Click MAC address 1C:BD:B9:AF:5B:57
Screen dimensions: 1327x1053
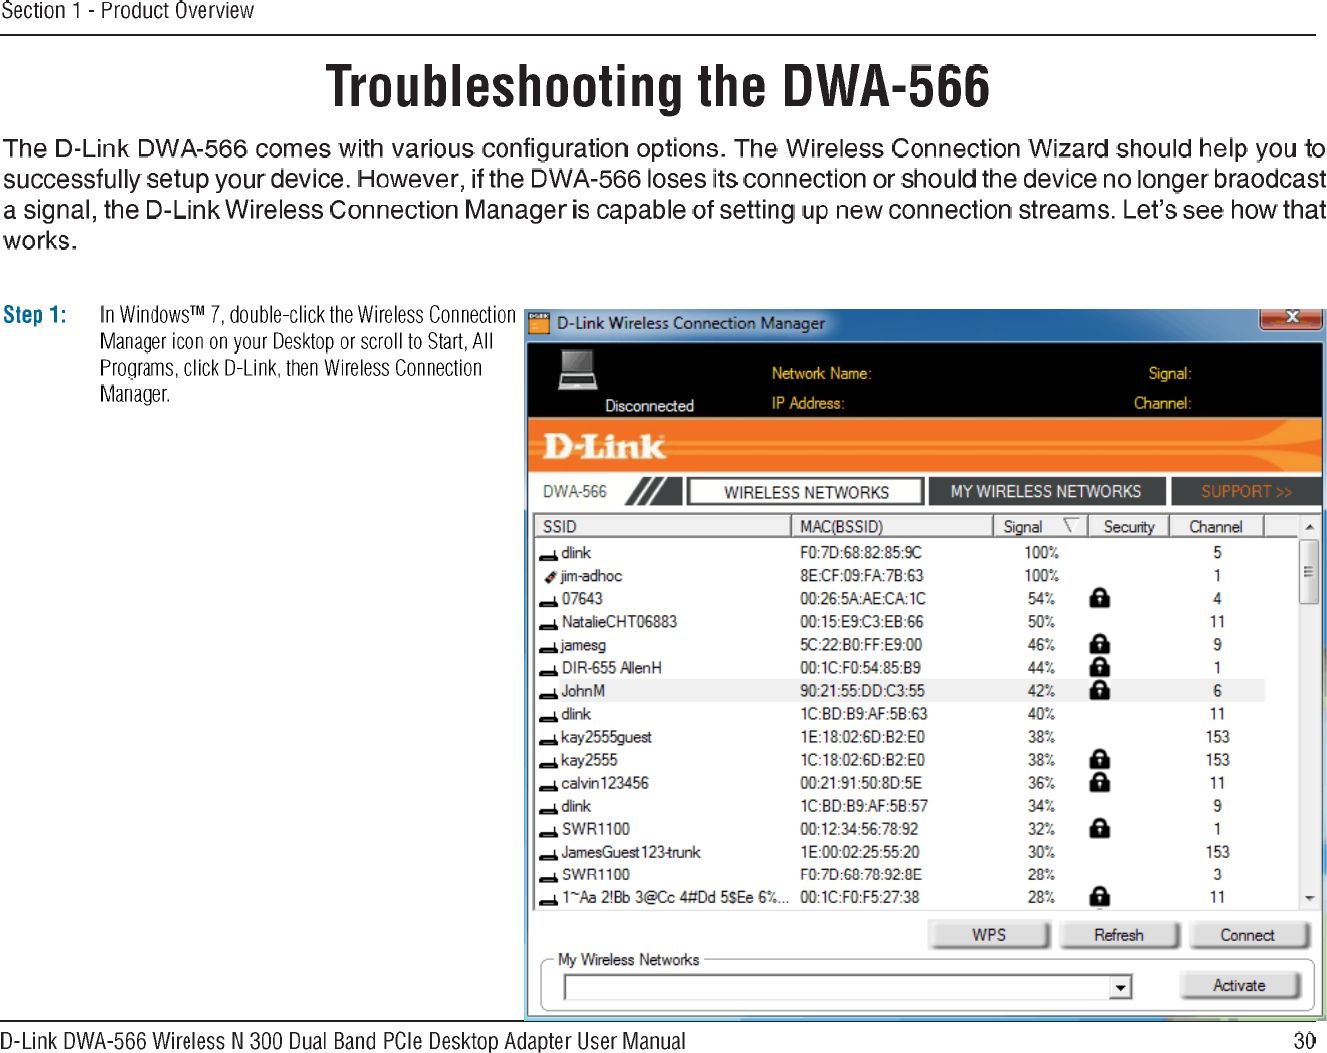[864, 806]
